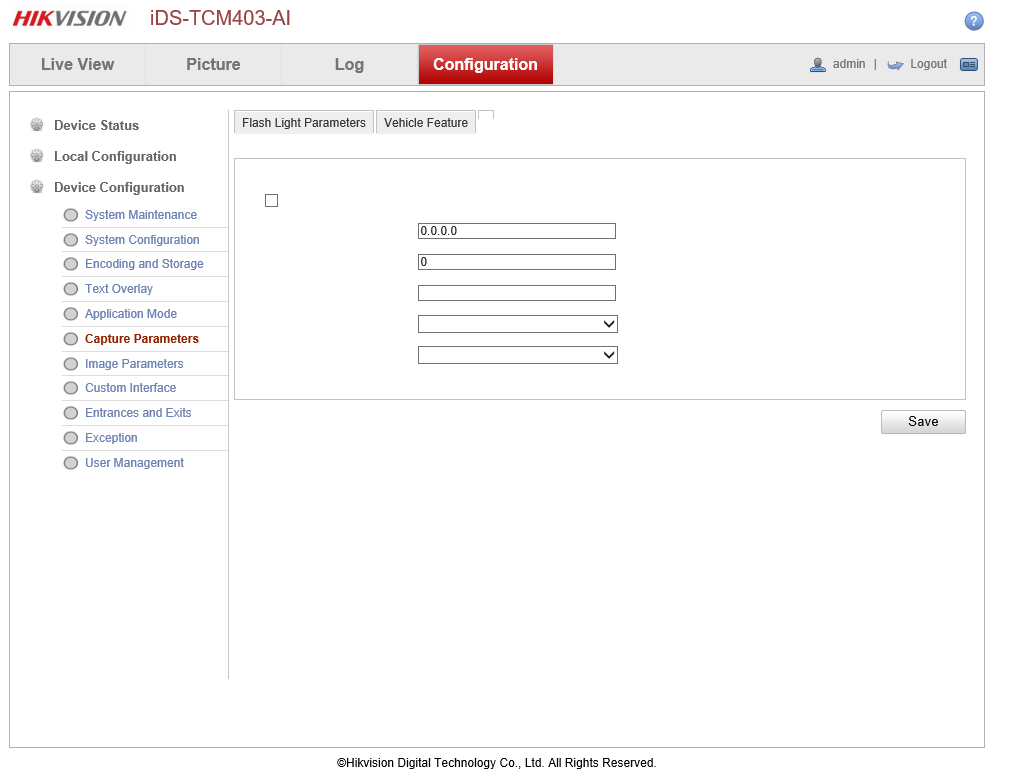Click the empty third text field
Screen dimensions: 1011x782
point(516,293)
